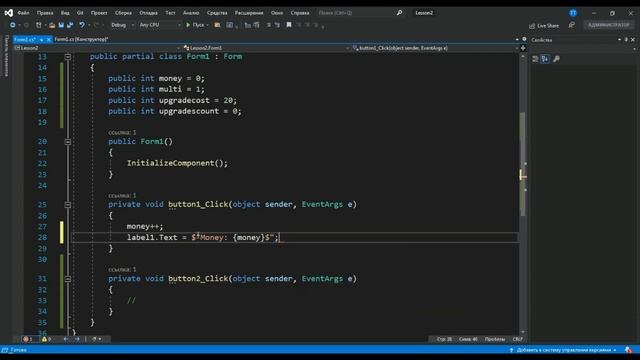640x360 pixels.
Task: Collapse button1_Click method at line 25
Action: pyautogui.click(x=68, y=204)
